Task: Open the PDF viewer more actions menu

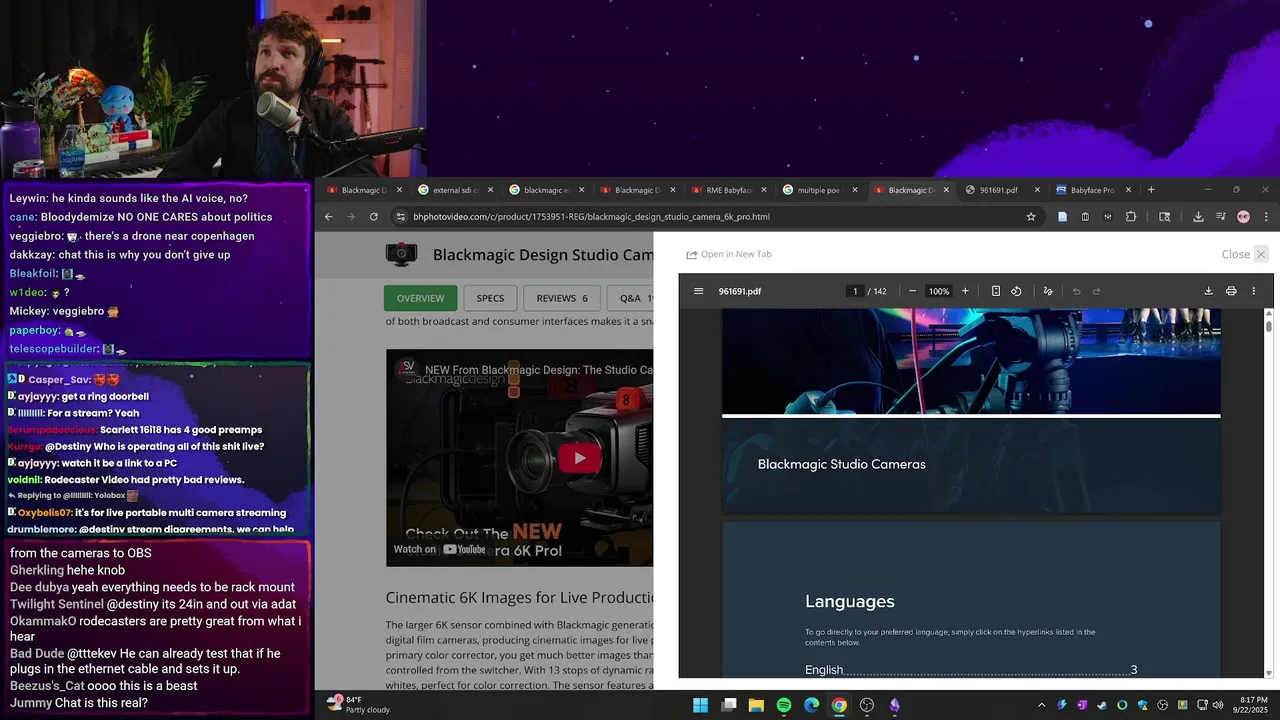Action: [1253, 291]
